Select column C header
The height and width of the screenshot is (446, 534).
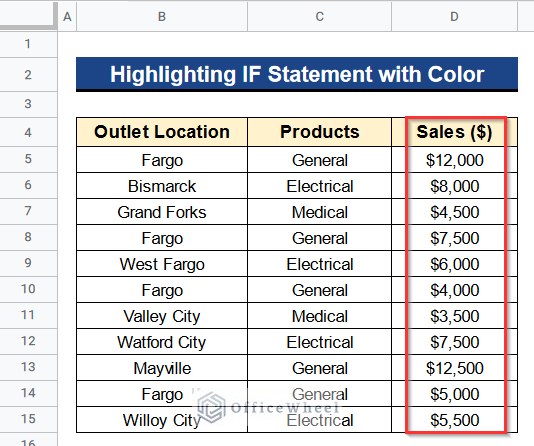click(x=319, y=16)
